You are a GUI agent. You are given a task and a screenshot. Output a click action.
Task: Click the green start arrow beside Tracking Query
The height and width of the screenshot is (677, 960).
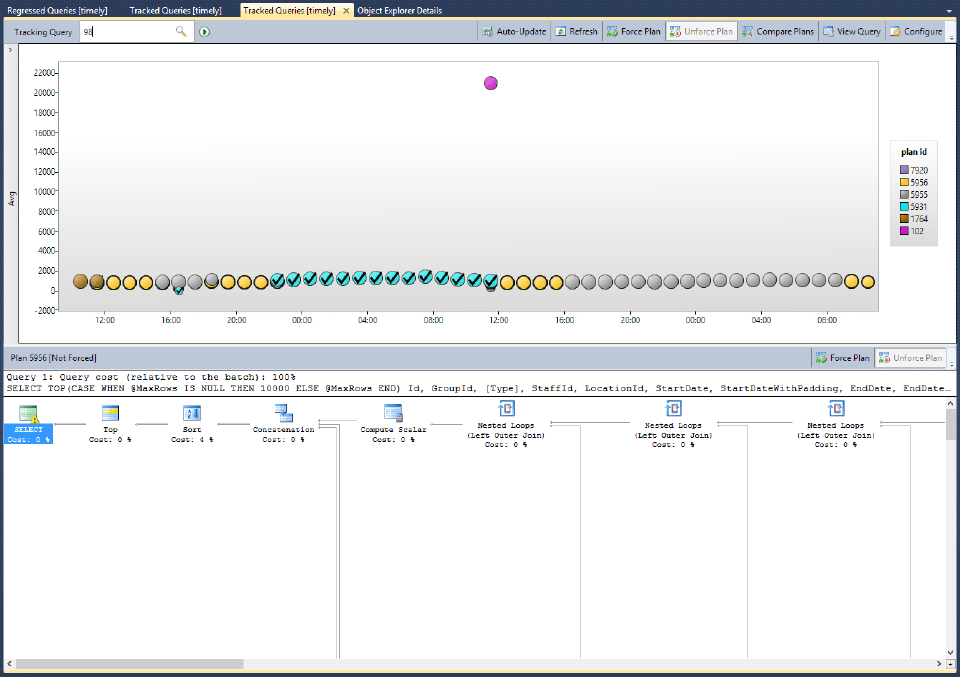pos(203,31)
